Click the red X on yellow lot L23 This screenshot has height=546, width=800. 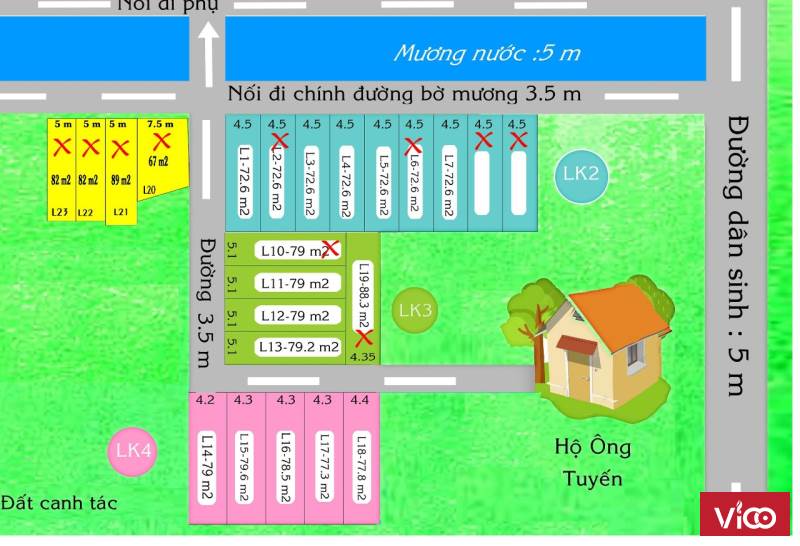coord(62,148)
